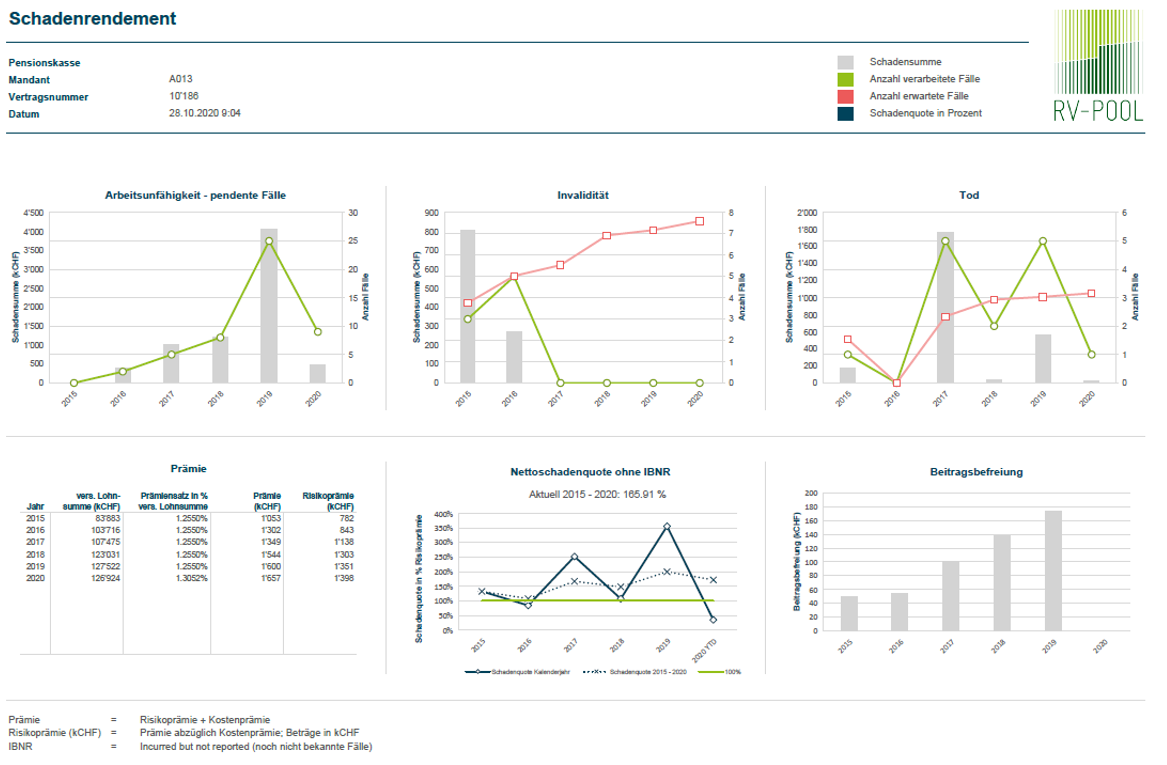This screenshot has height=765, width=1167.
Task: Select green Anzahl verarbeitete Fälle legend swatch
Action: pyautogui.click(x=845, y=79)
